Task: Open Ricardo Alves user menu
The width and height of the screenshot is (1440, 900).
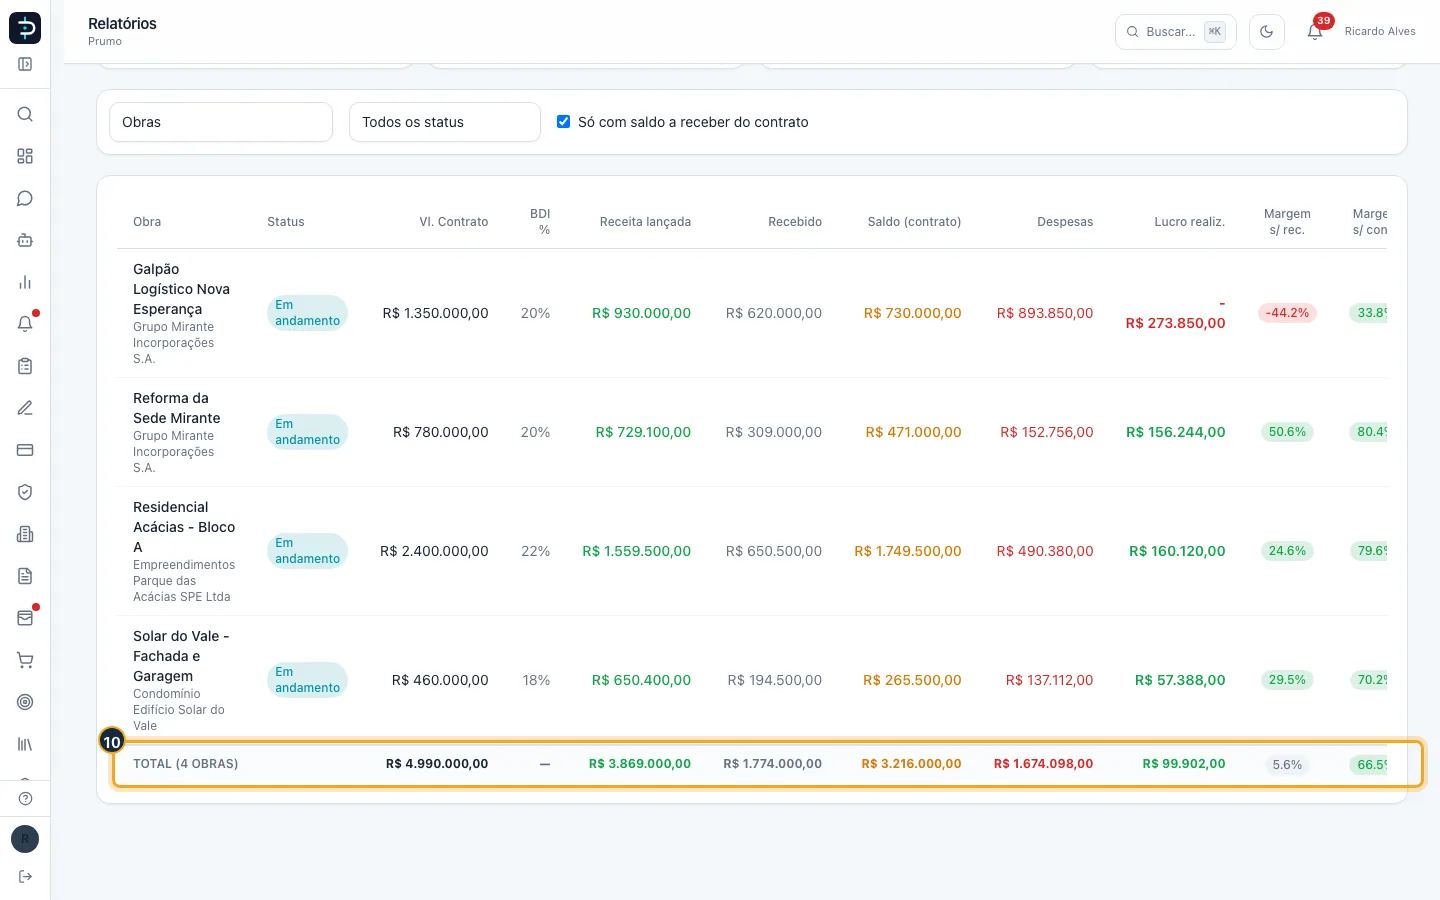Action: tap(1380, 31)
